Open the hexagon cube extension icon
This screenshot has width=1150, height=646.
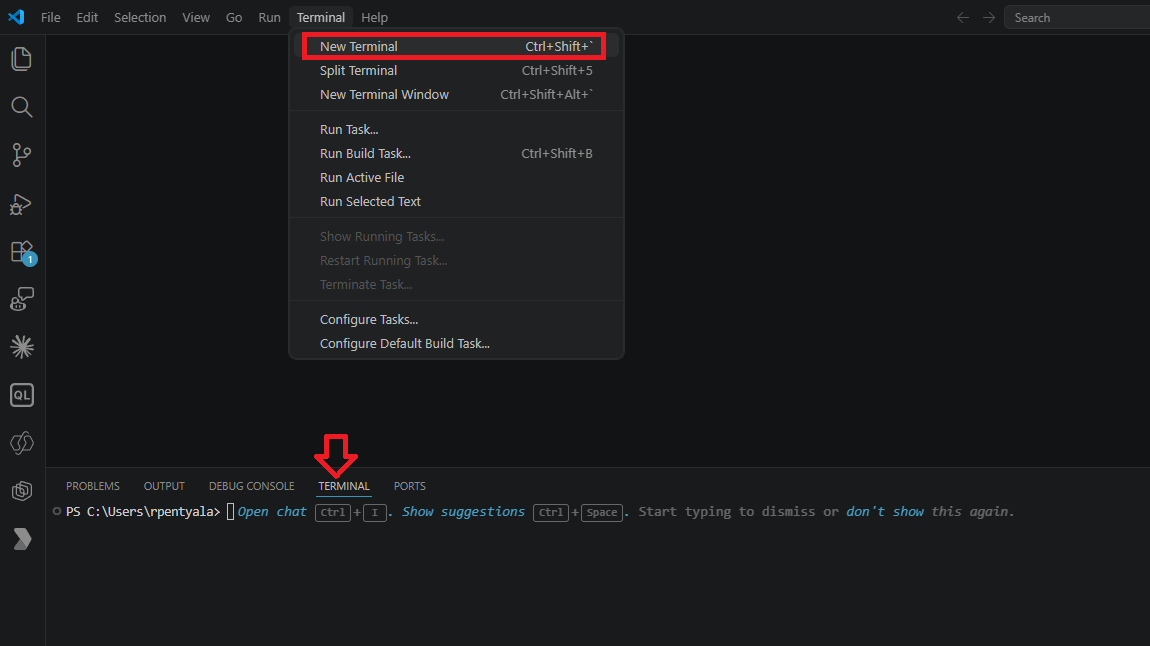pyautogui.click(x=22, y=491)
